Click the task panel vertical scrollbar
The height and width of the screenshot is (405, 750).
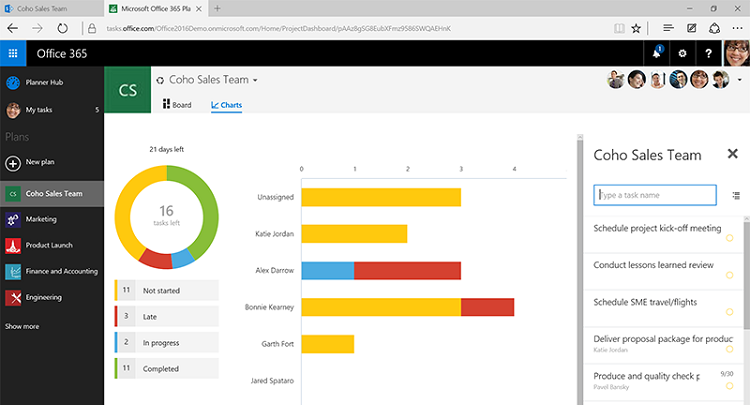pos(747,273)
